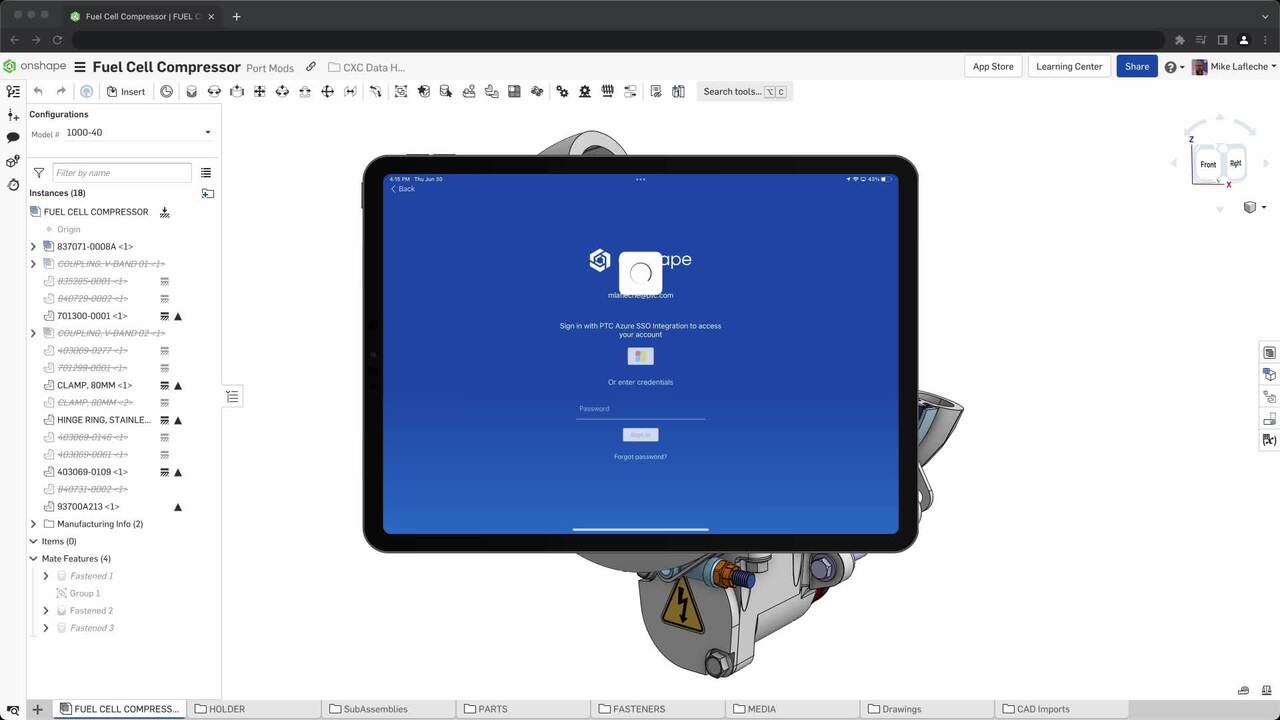This screenshot has width=1280, height=720.
Task: Select the Slider mate tool
Action: [237, 91]
